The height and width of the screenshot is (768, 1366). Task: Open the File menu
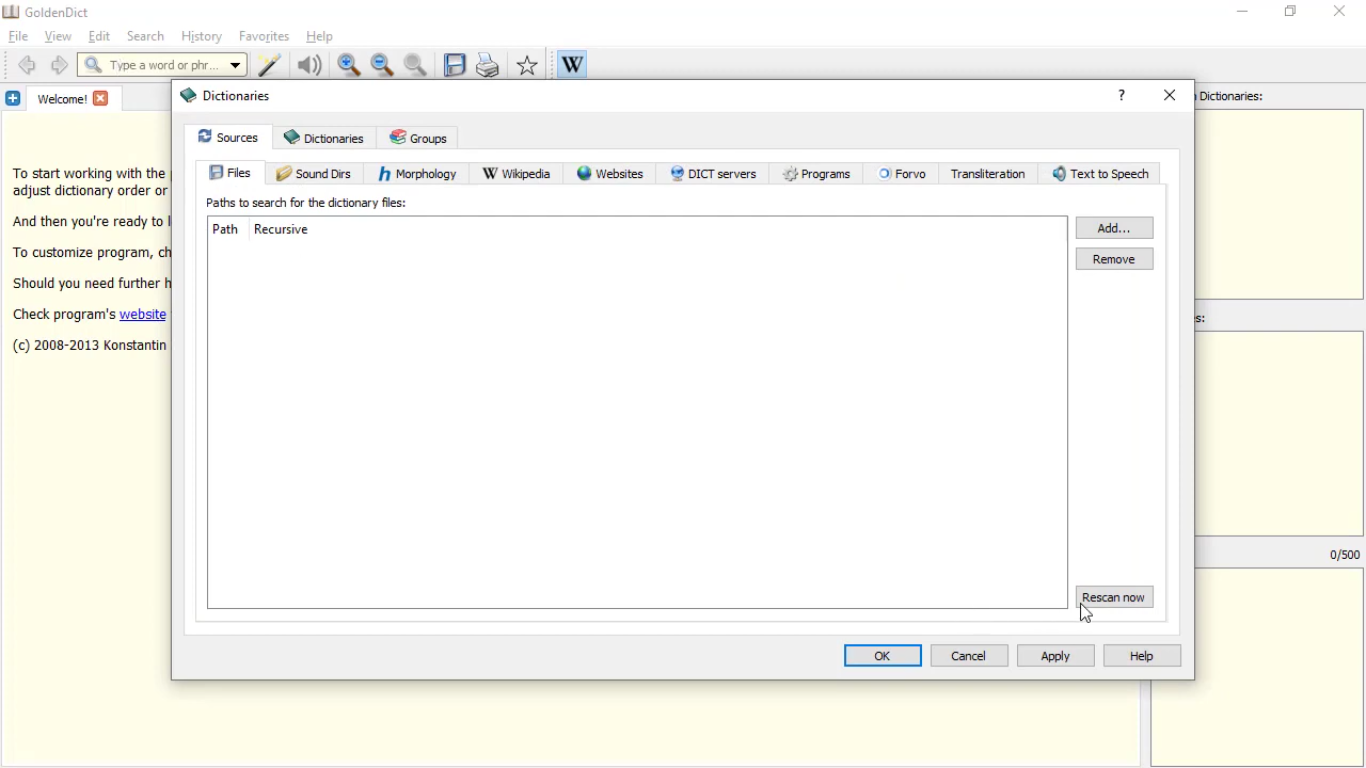pos(18,36)
